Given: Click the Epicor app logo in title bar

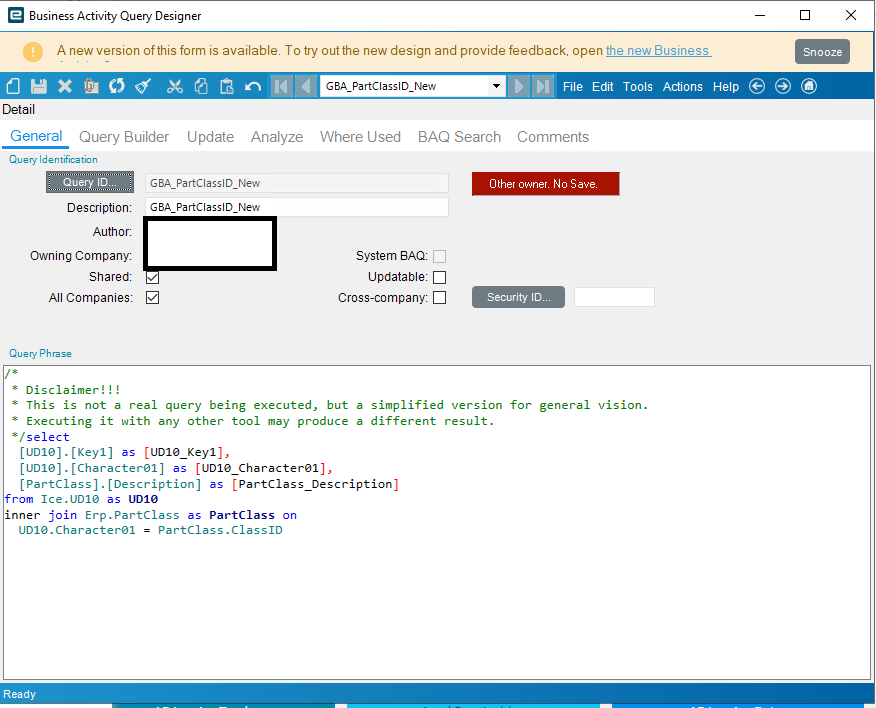Looking at the screenshot, I should point(16,15).
